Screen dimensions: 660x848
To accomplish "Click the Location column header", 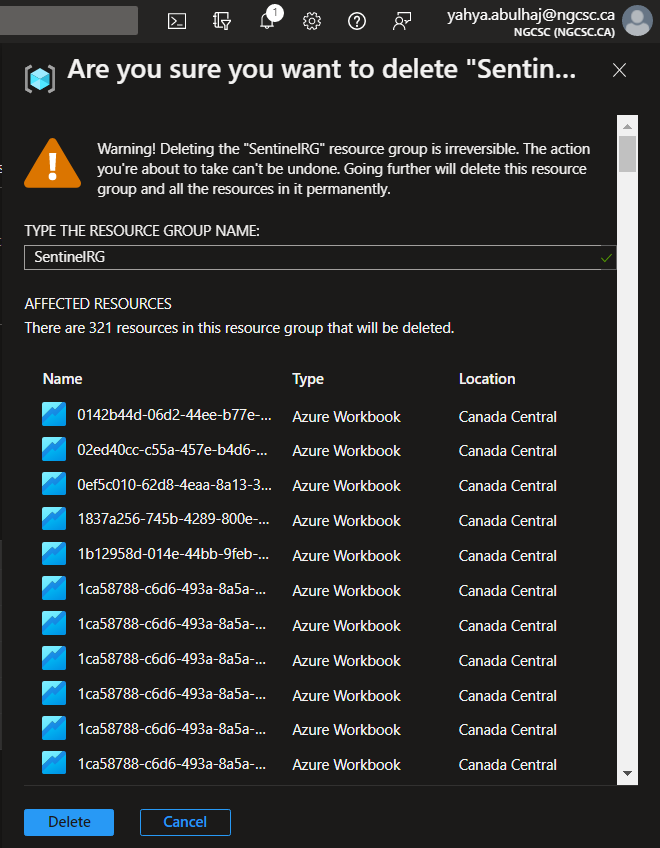I will click(x=487, y=379).
